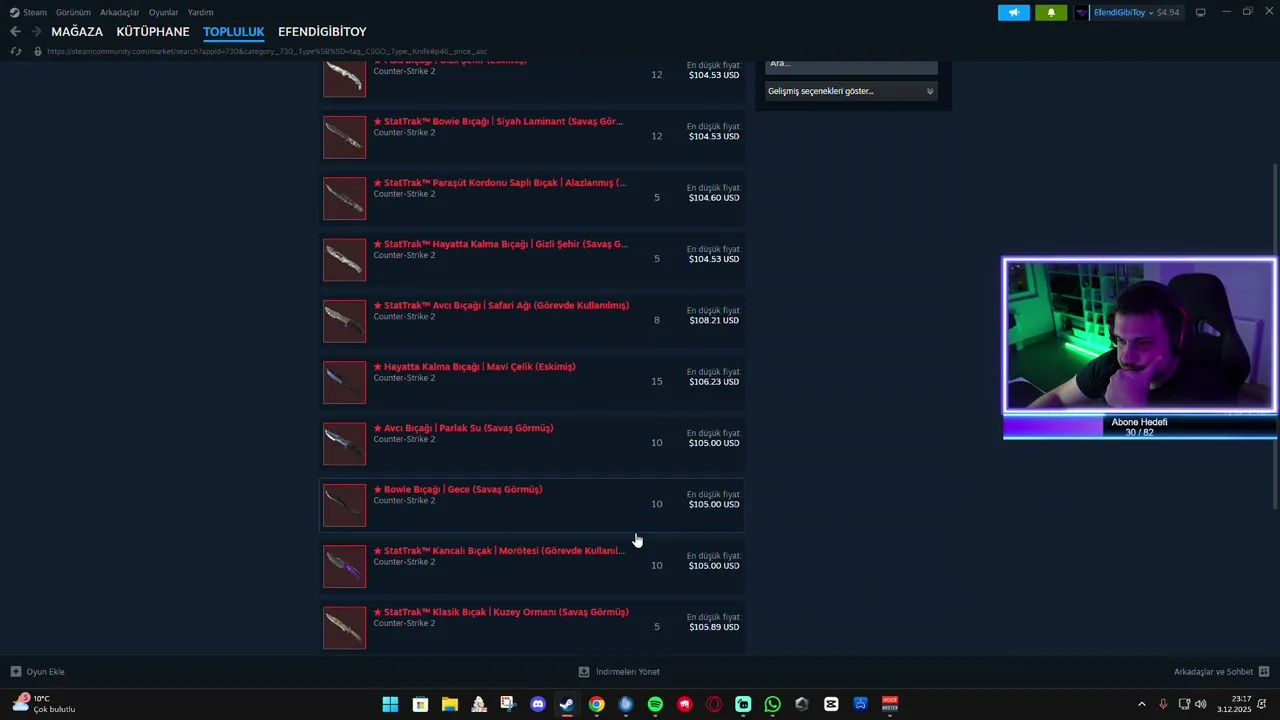Reload the page with refresh icon
Image resolution: width=1280 pixels, height=720 pixels.
tap(15, 51)
